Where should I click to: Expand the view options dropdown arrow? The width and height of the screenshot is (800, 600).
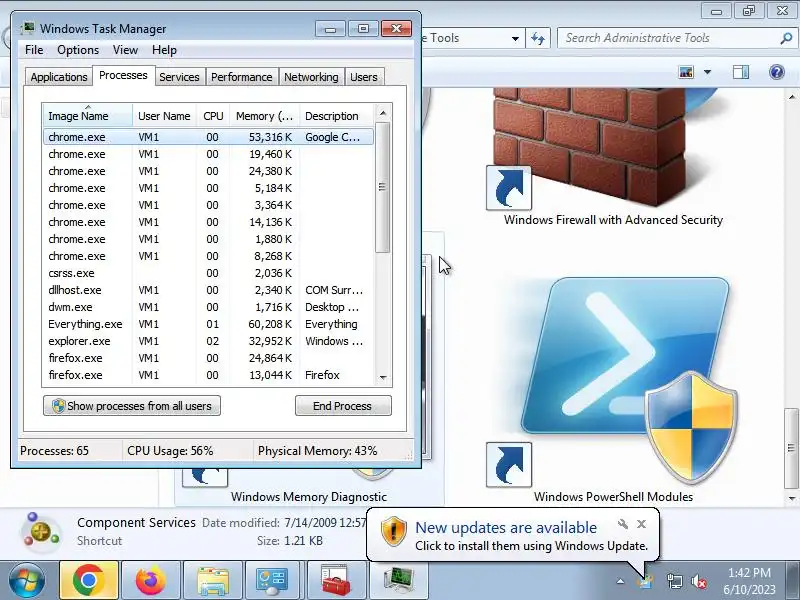coord(708,72)
